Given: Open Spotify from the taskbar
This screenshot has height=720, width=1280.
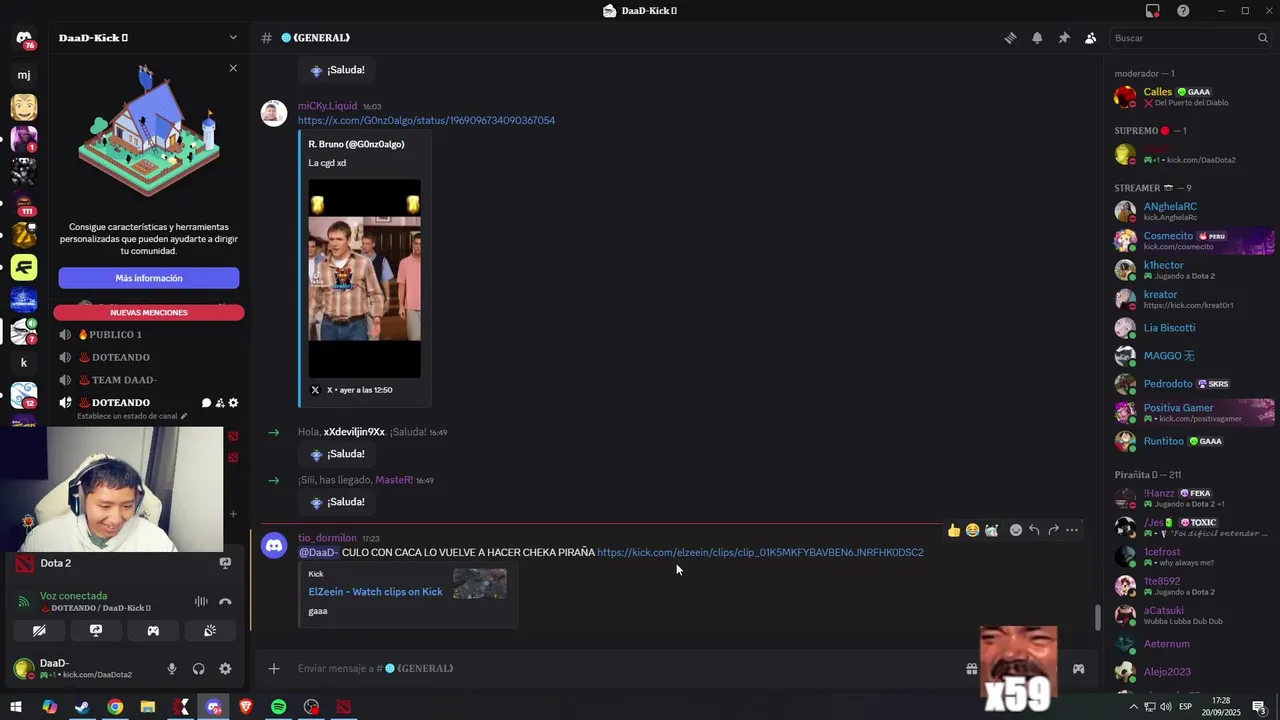Looking at the screenshot, I should click(279, 707).
